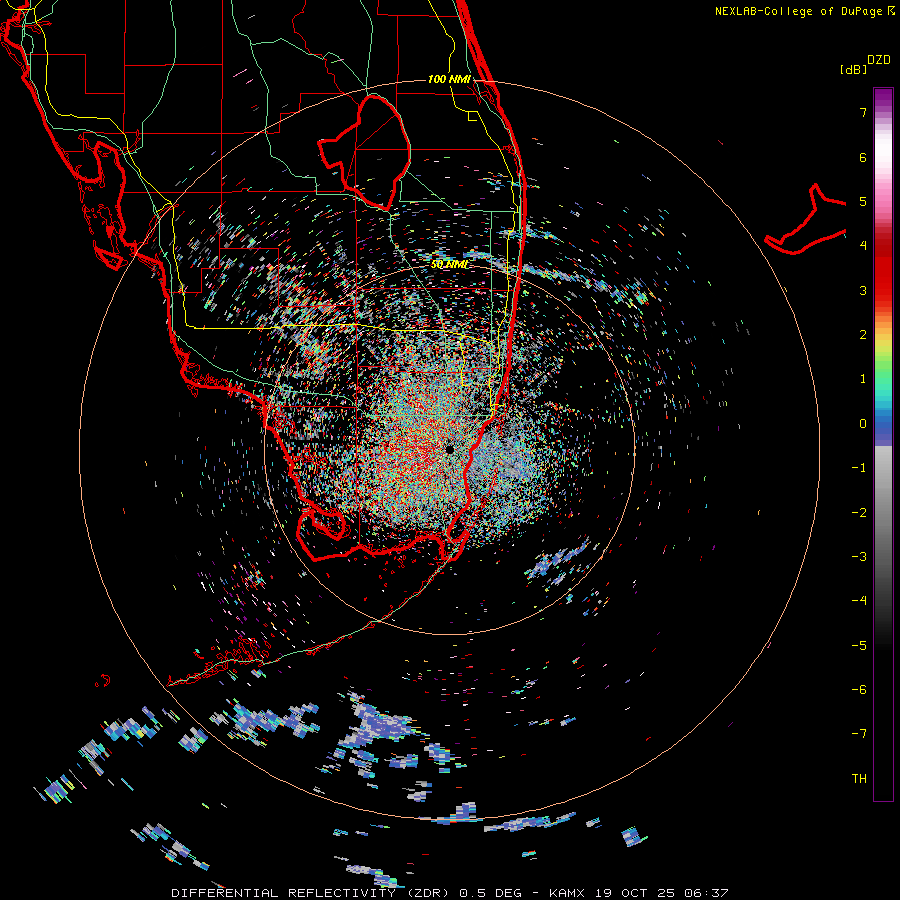Click the NEXLAB-College of DuPage watermark text
Image resolution: width=900 pixels, height=900 pixels.
(x=804, y=11)
